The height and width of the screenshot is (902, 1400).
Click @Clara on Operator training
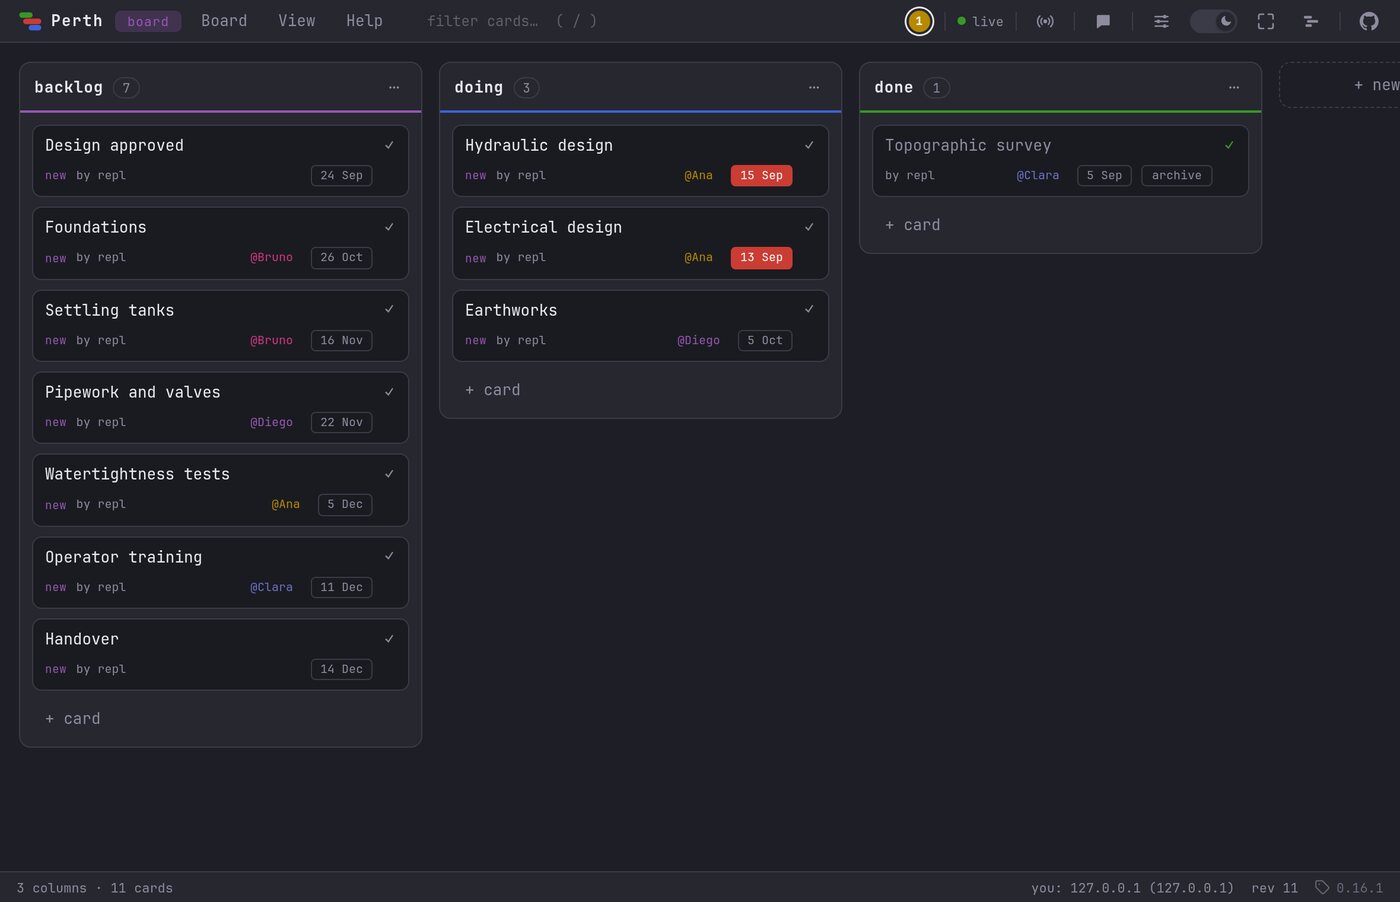pos(271,587)
